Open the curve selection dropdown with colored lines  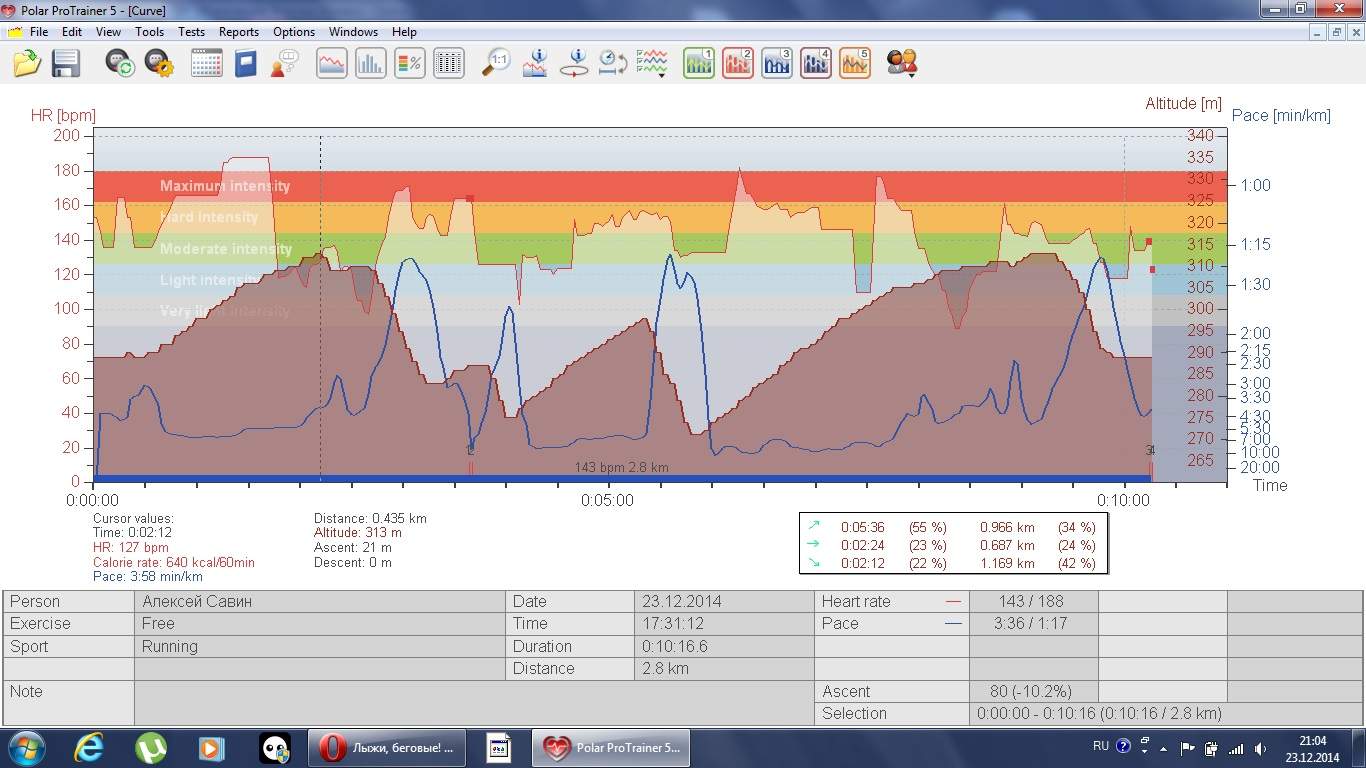652,63
